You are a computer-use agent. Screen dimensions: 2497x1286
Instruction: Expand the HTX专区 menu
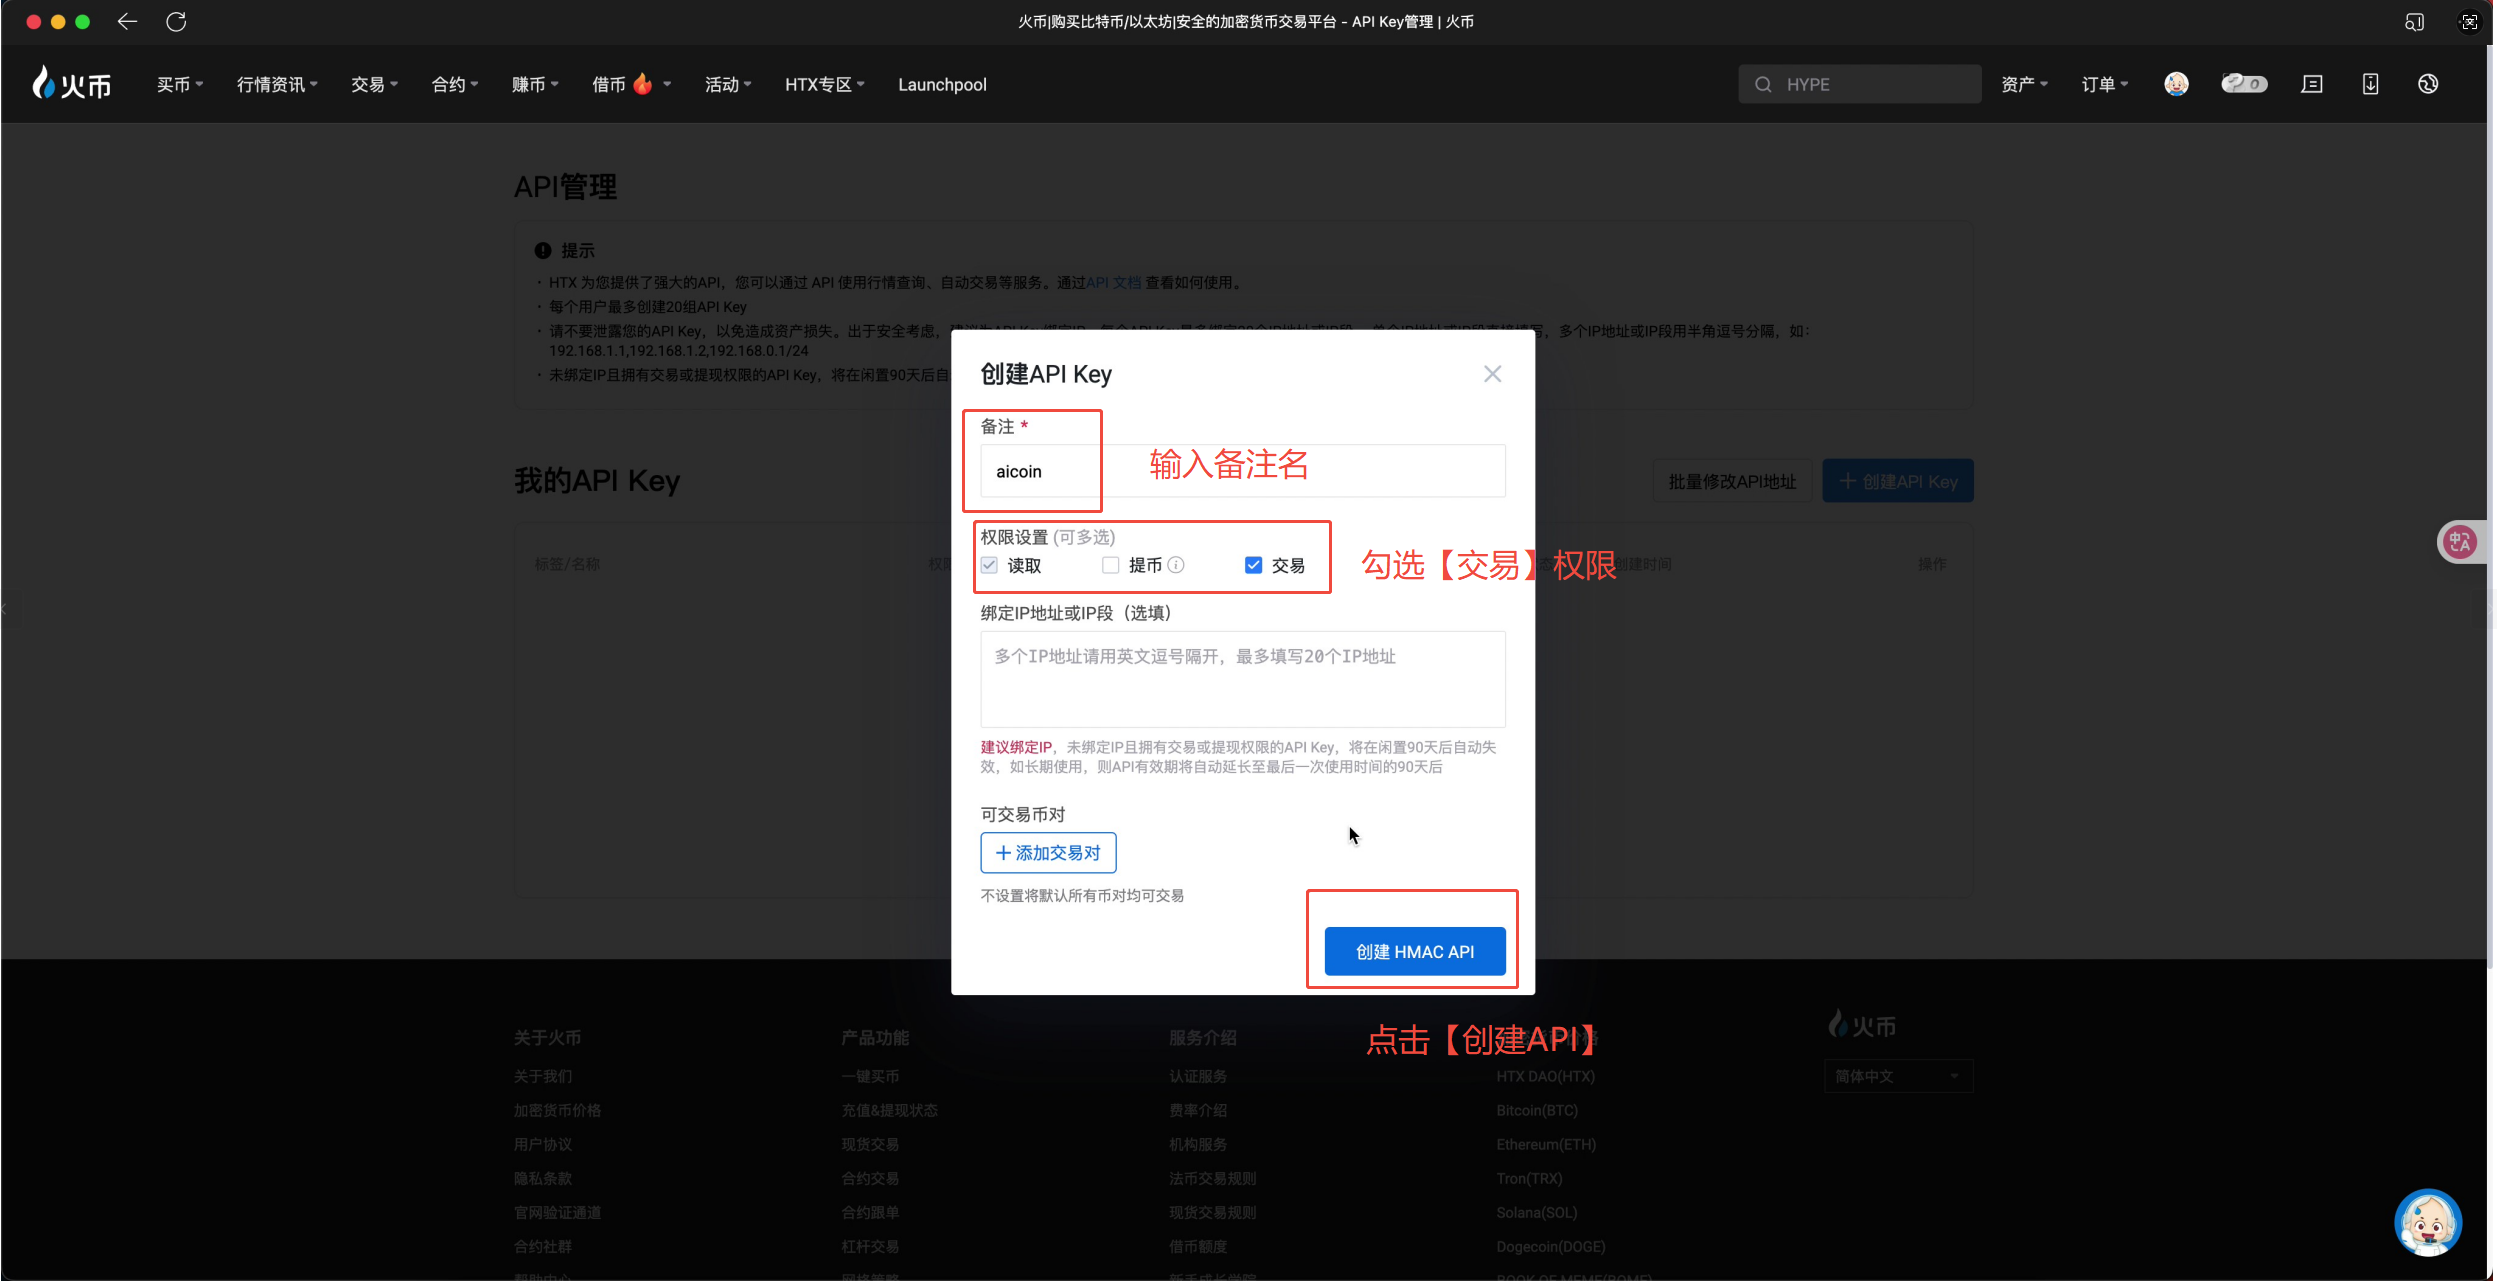(825, 84)
